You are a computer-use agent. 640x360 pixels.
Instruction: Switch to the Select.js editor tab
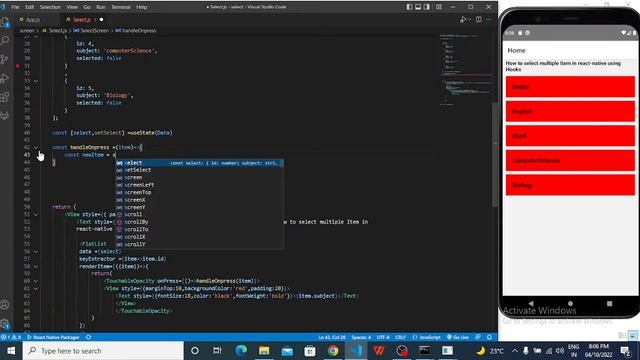pyautogui.click(x=84, y=20)
